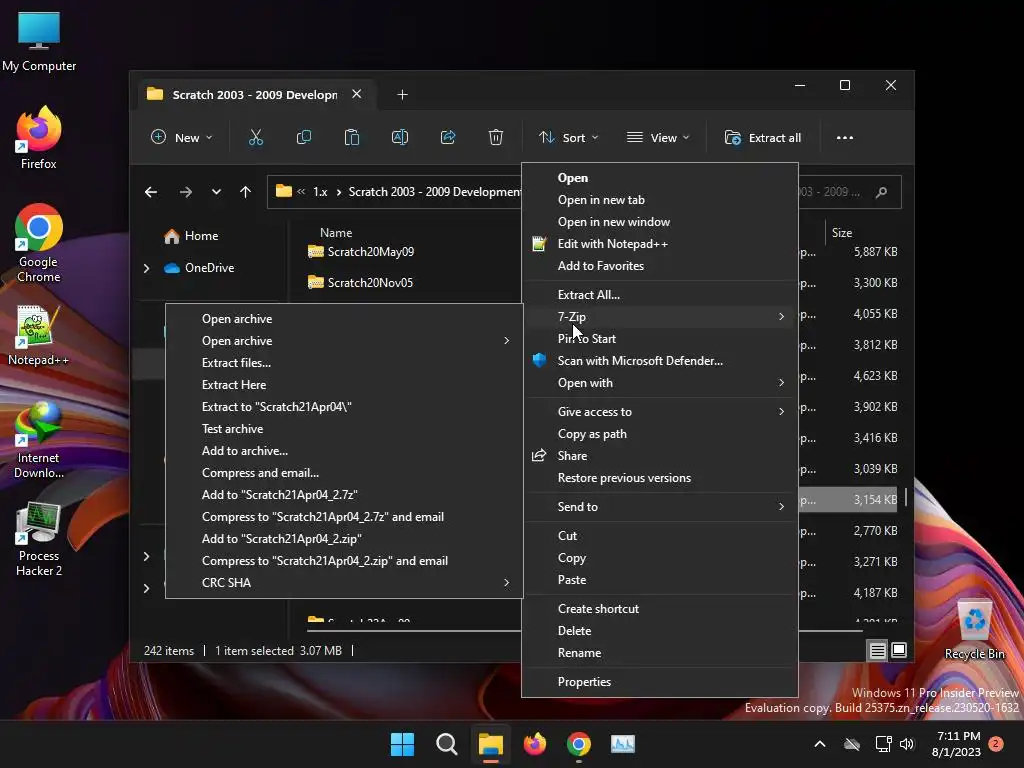Go back with the left arrow button

[x=151, y=192]
